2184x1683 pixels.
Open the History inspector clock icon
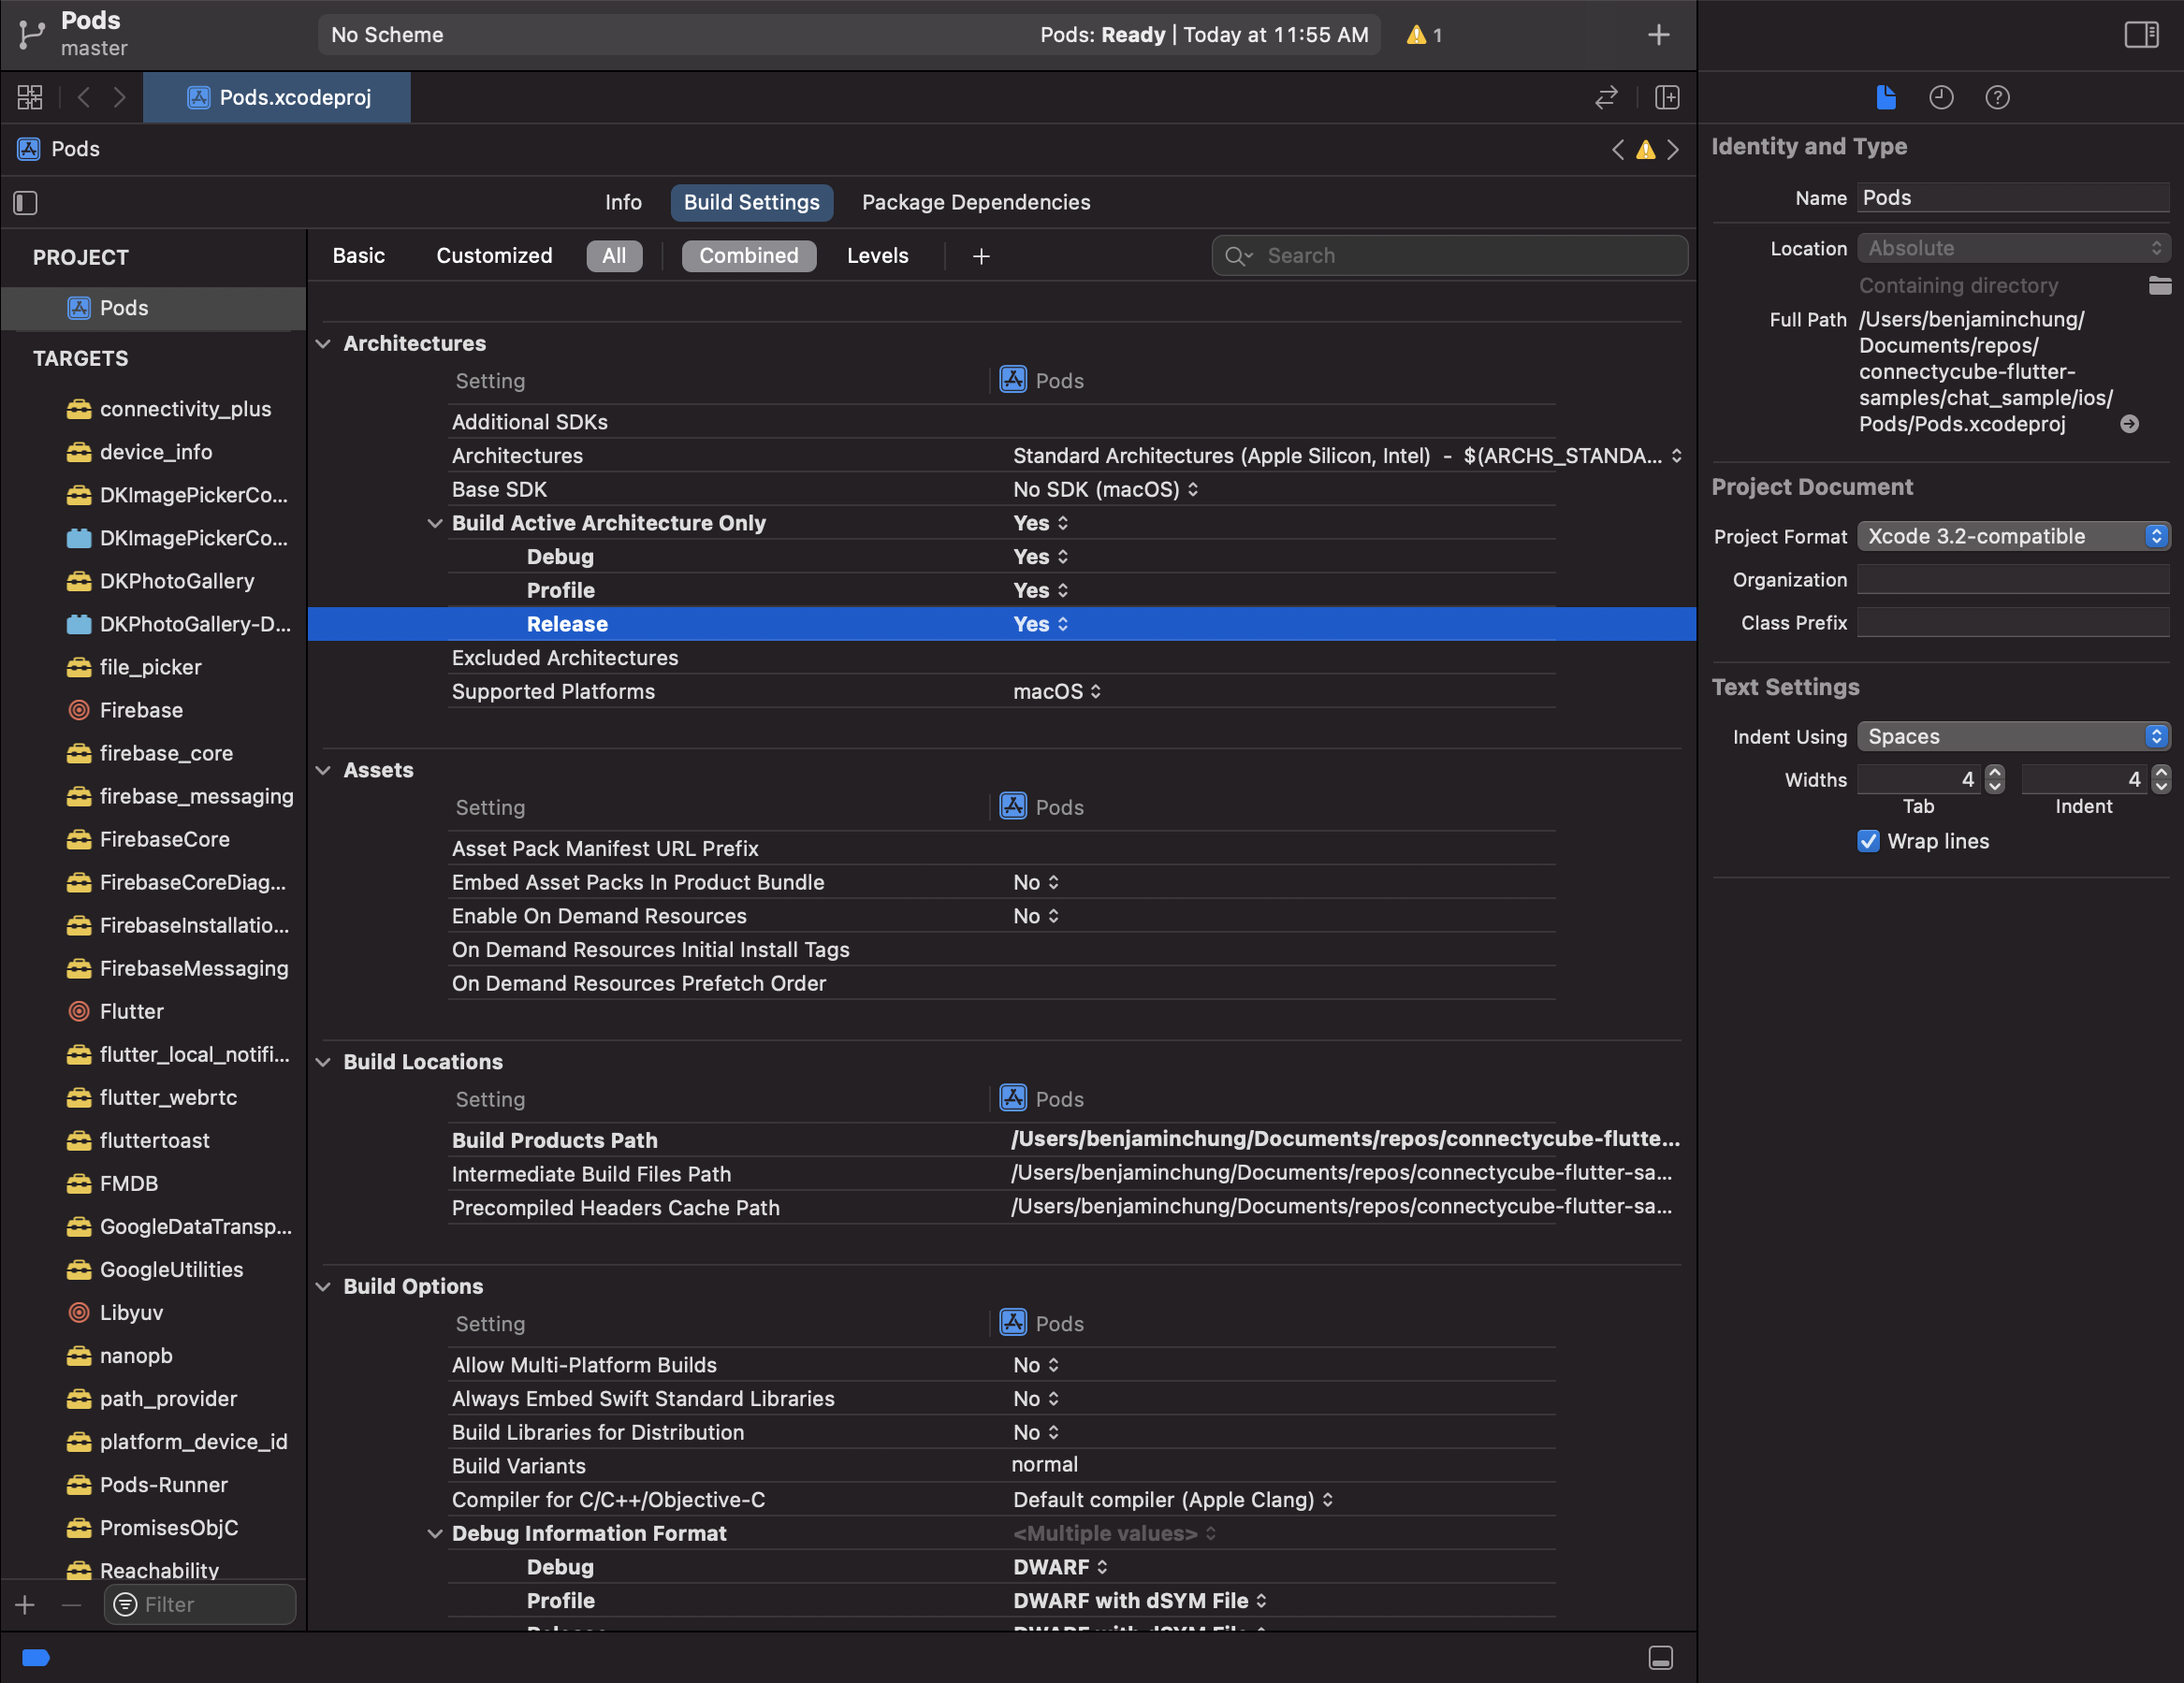(x=1941, y=97)
